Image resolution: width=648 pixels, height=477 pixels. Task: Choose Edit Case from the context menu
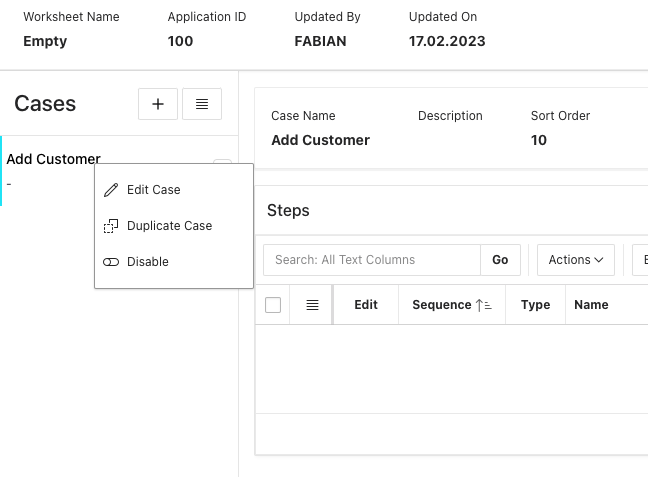(174, 190)
